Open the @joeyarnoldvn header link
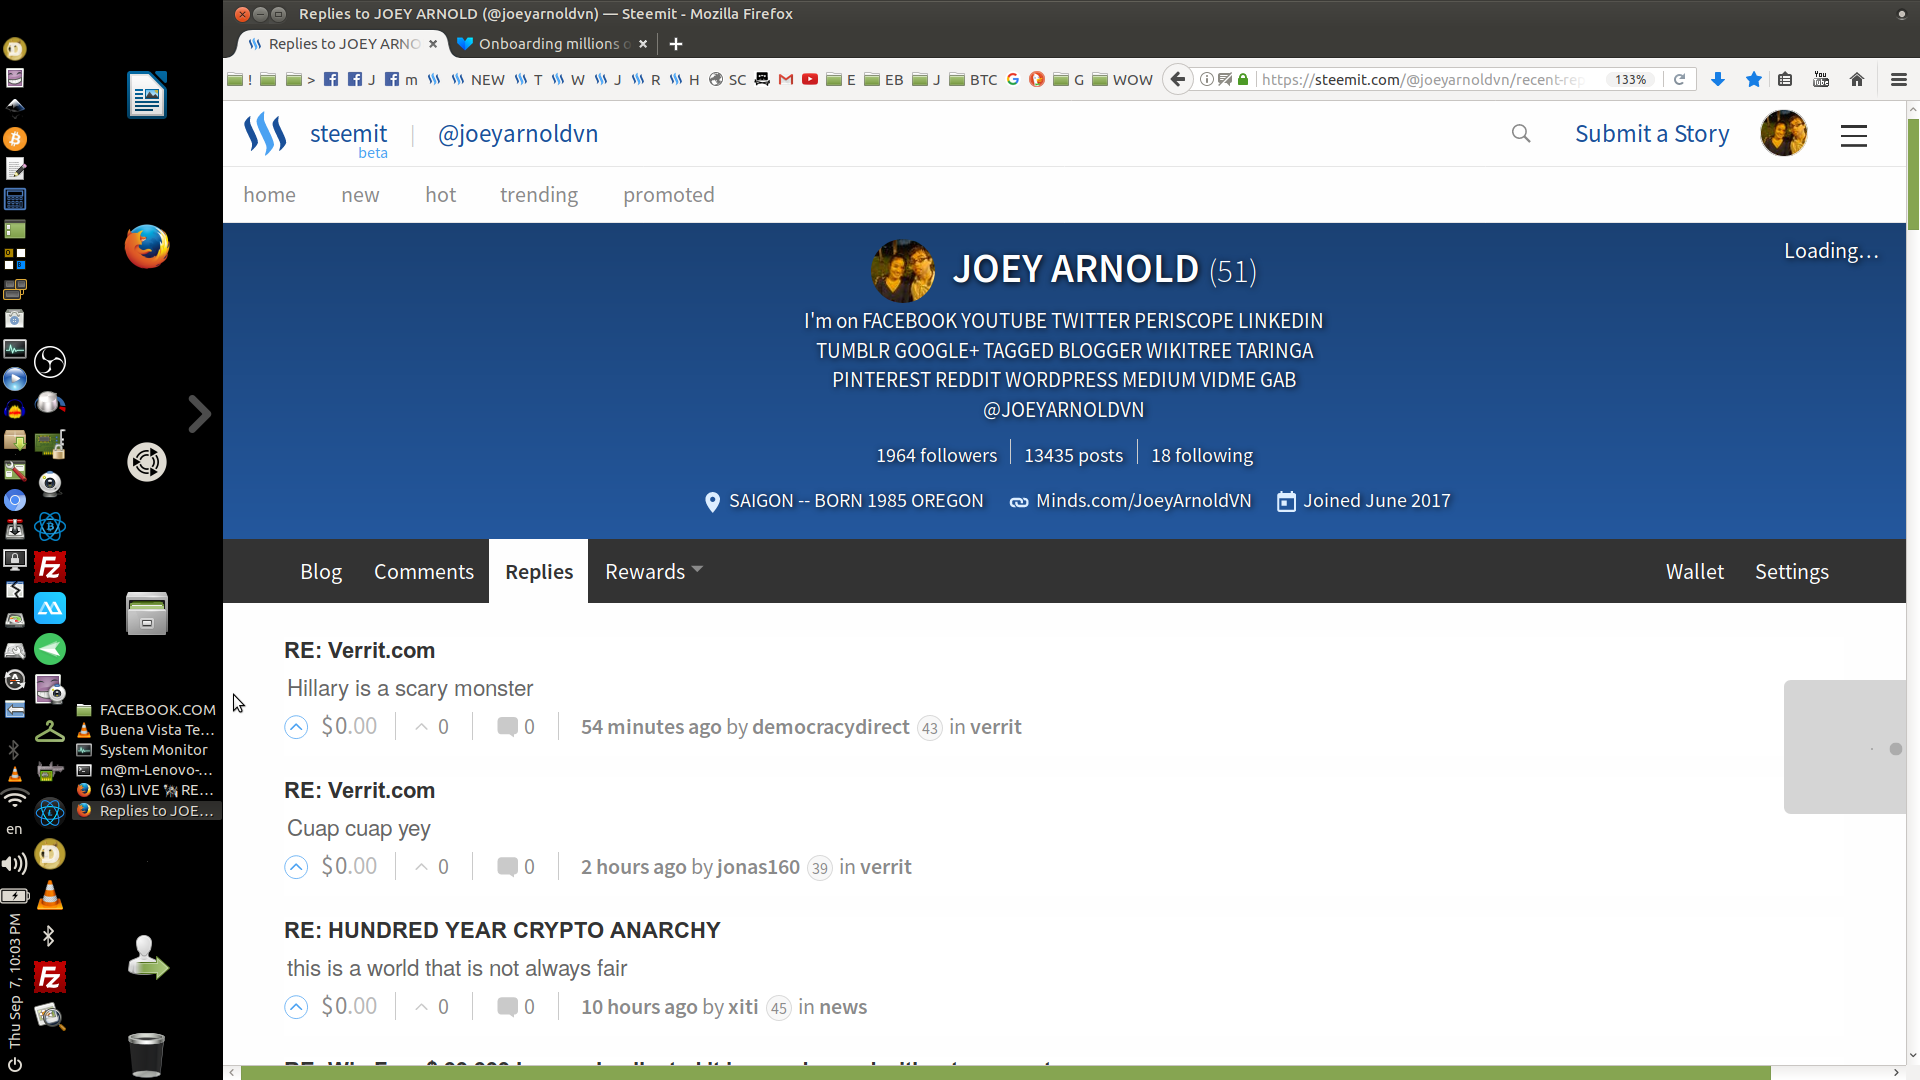 [x=518, y=134]
